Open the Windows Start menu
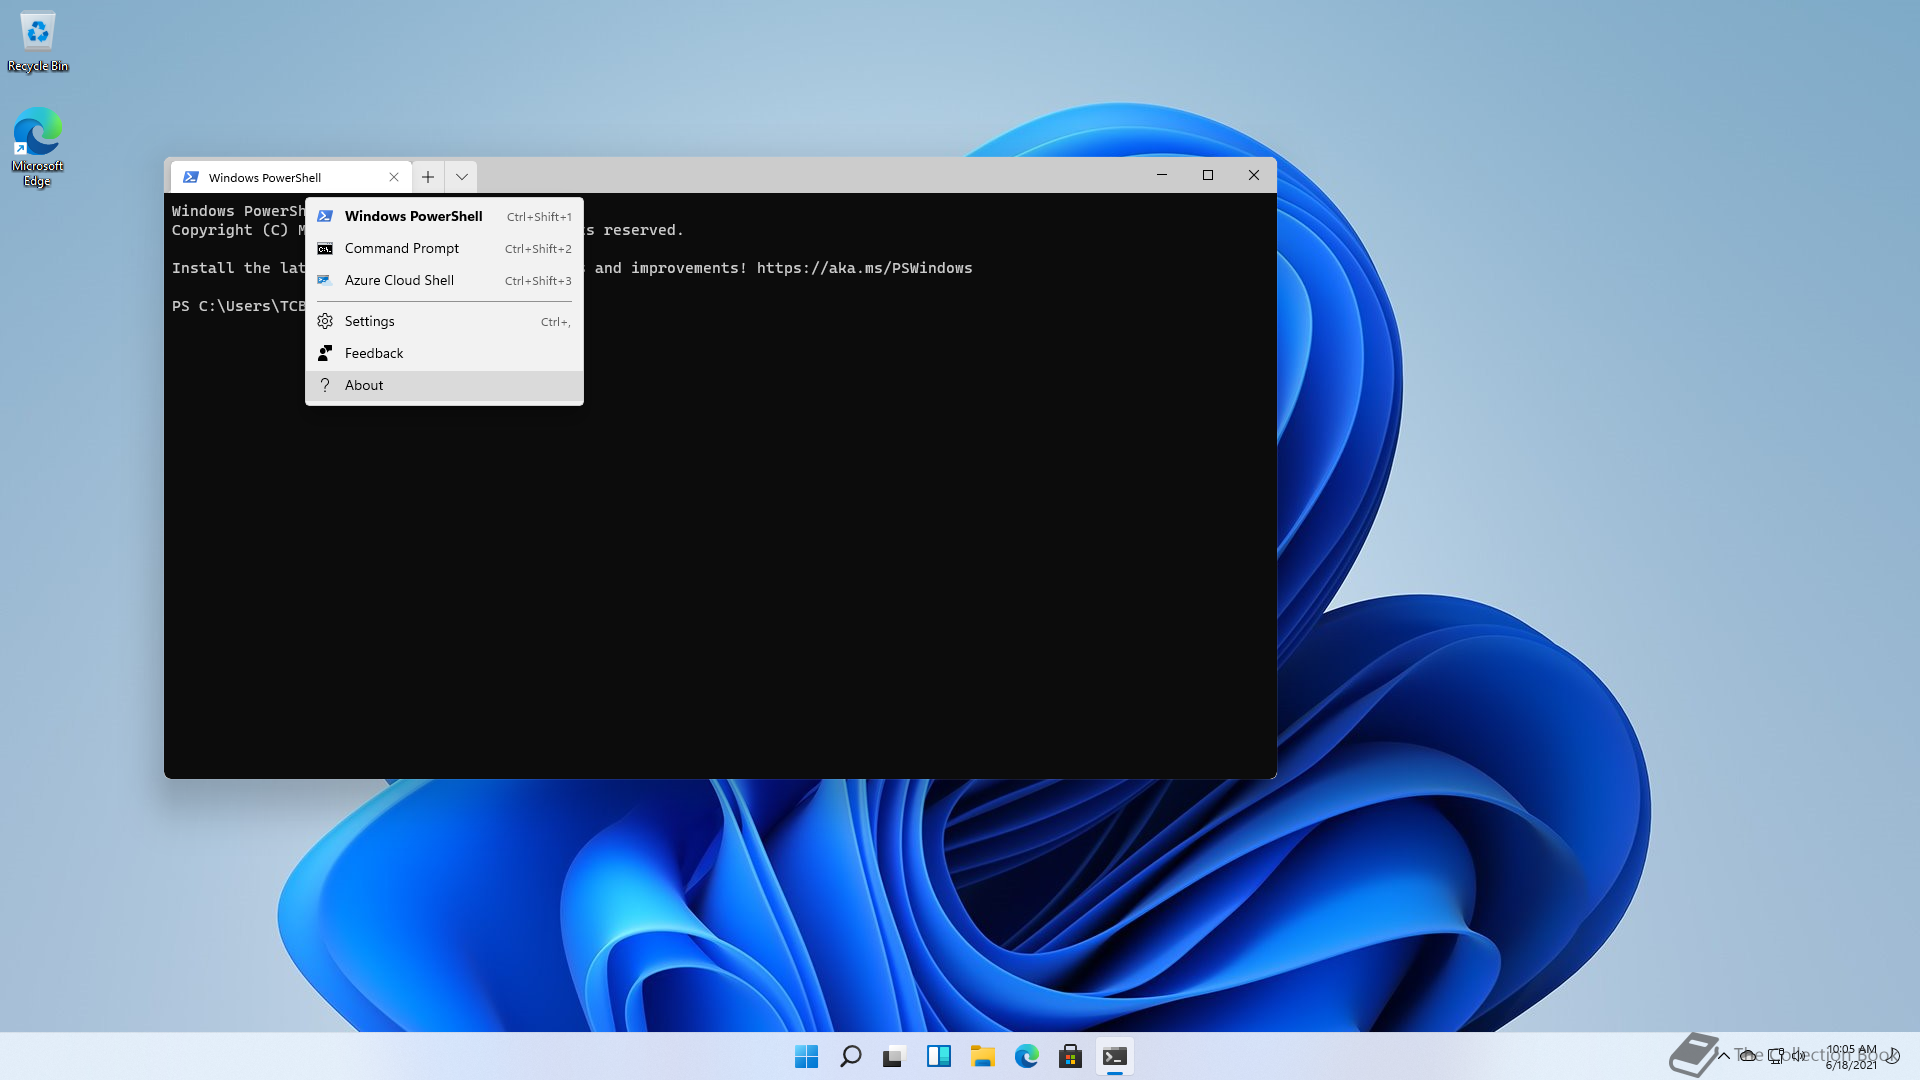 (x=806, y=1056)
